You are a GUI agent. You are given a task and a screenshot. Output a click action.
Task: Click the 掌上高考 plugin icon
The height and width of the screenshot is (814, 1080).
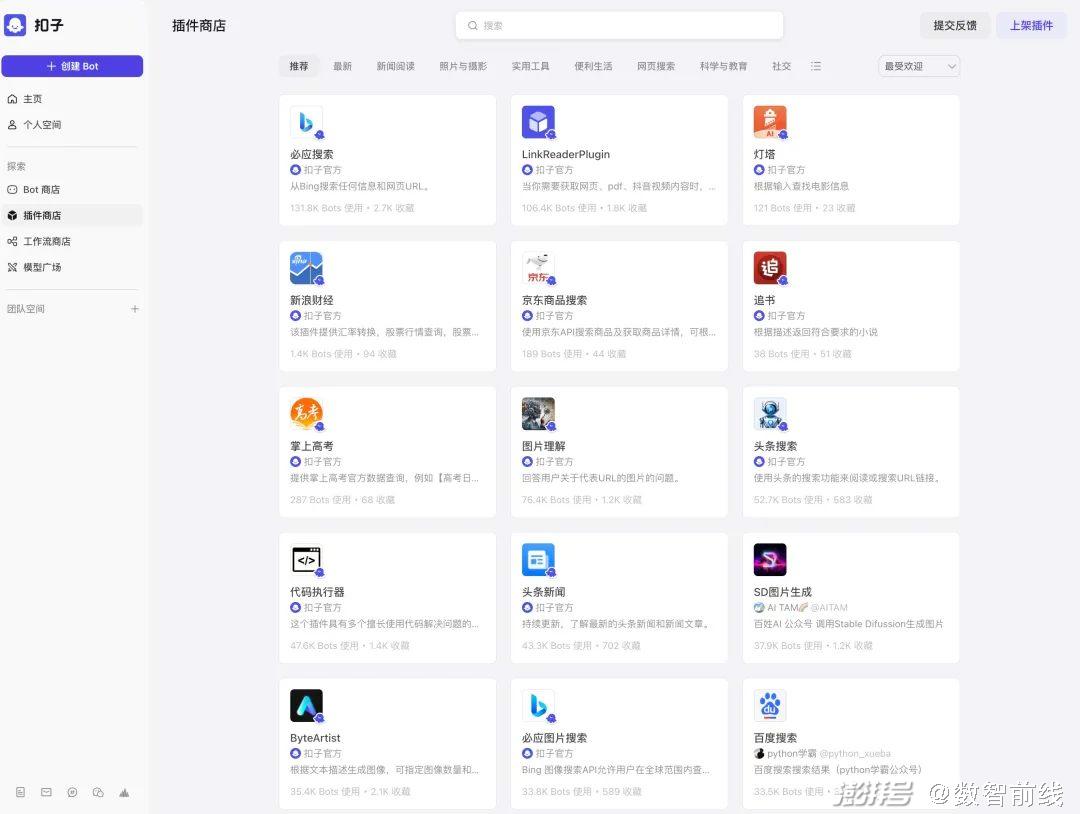[x=306, y=414]
